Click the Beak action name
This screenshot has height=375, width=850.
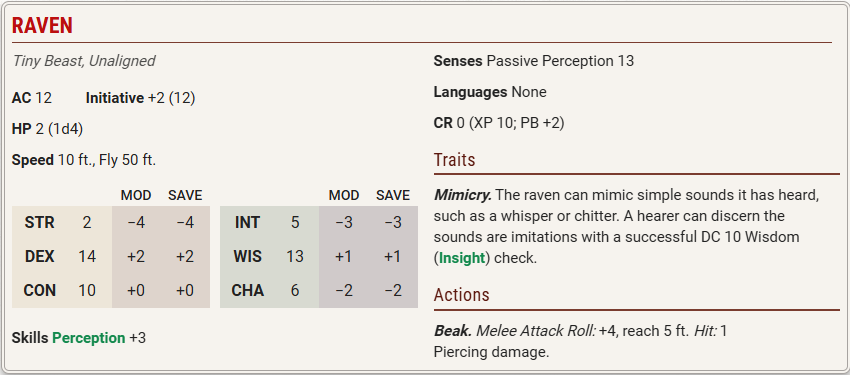[453, 330]
